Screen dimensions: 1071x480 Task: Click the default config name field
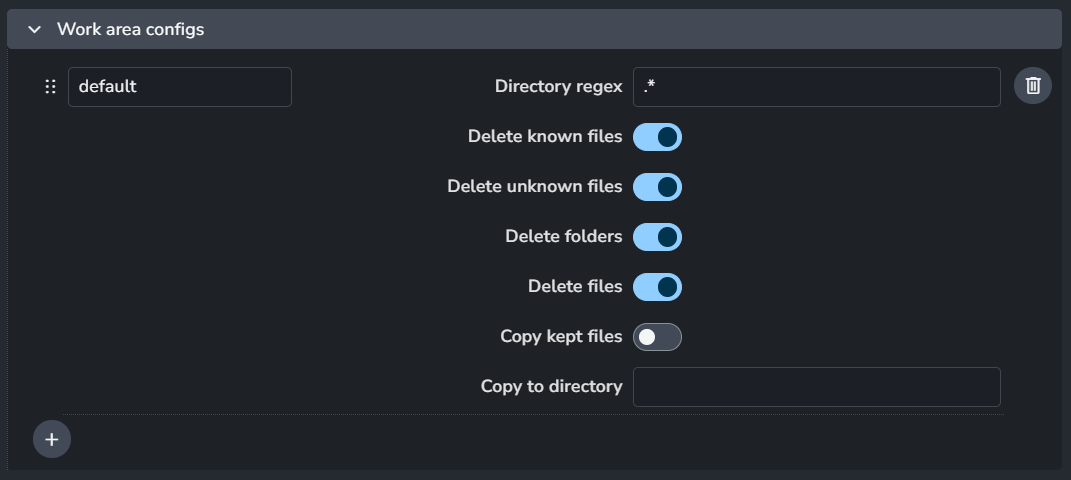point(180,87)
